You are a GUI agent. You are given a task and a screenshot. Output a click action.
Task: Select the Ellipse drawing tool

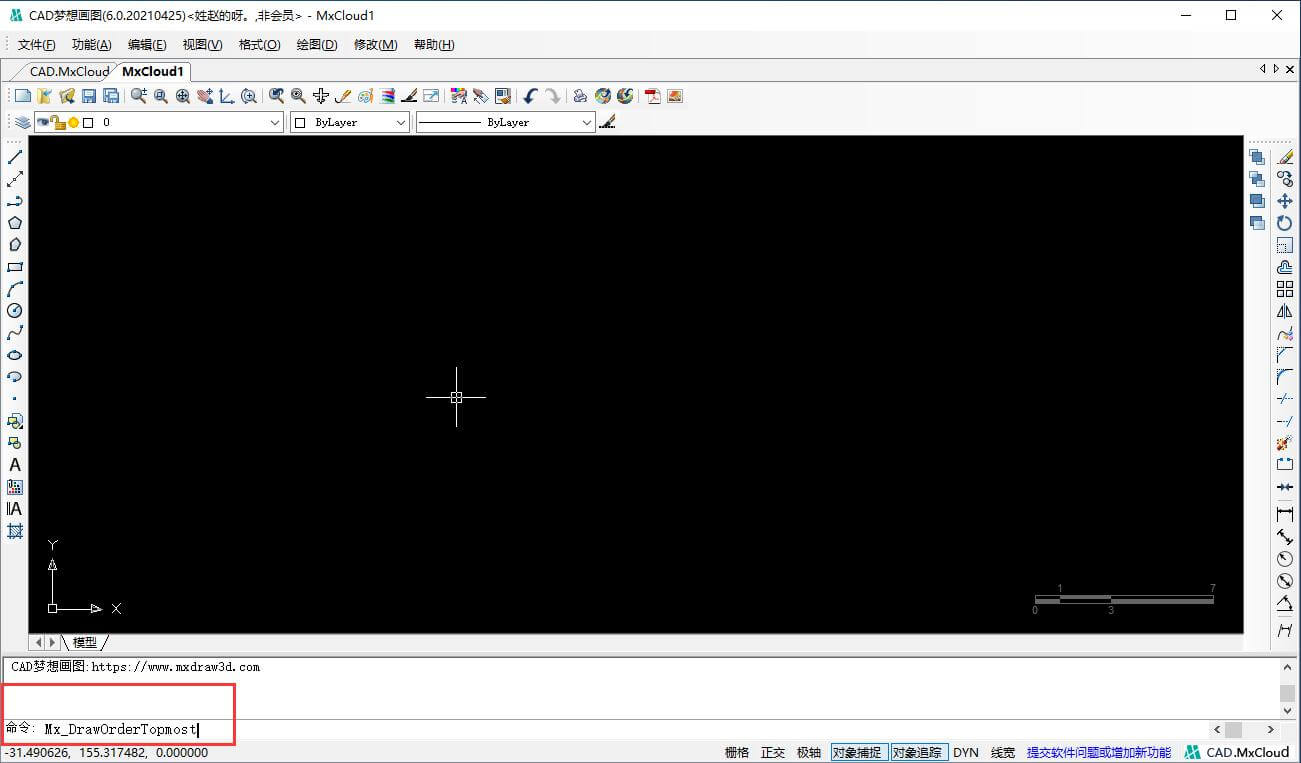point(15,355)
